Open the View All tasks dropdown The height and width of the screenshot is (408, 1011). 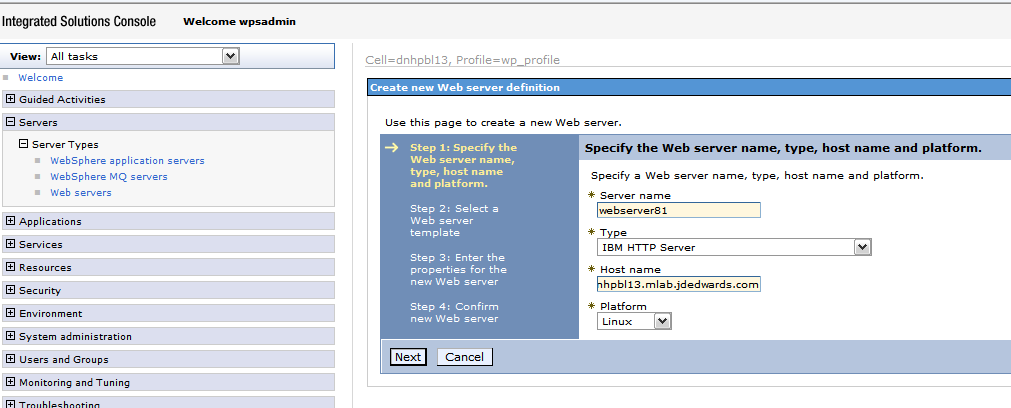231,57
